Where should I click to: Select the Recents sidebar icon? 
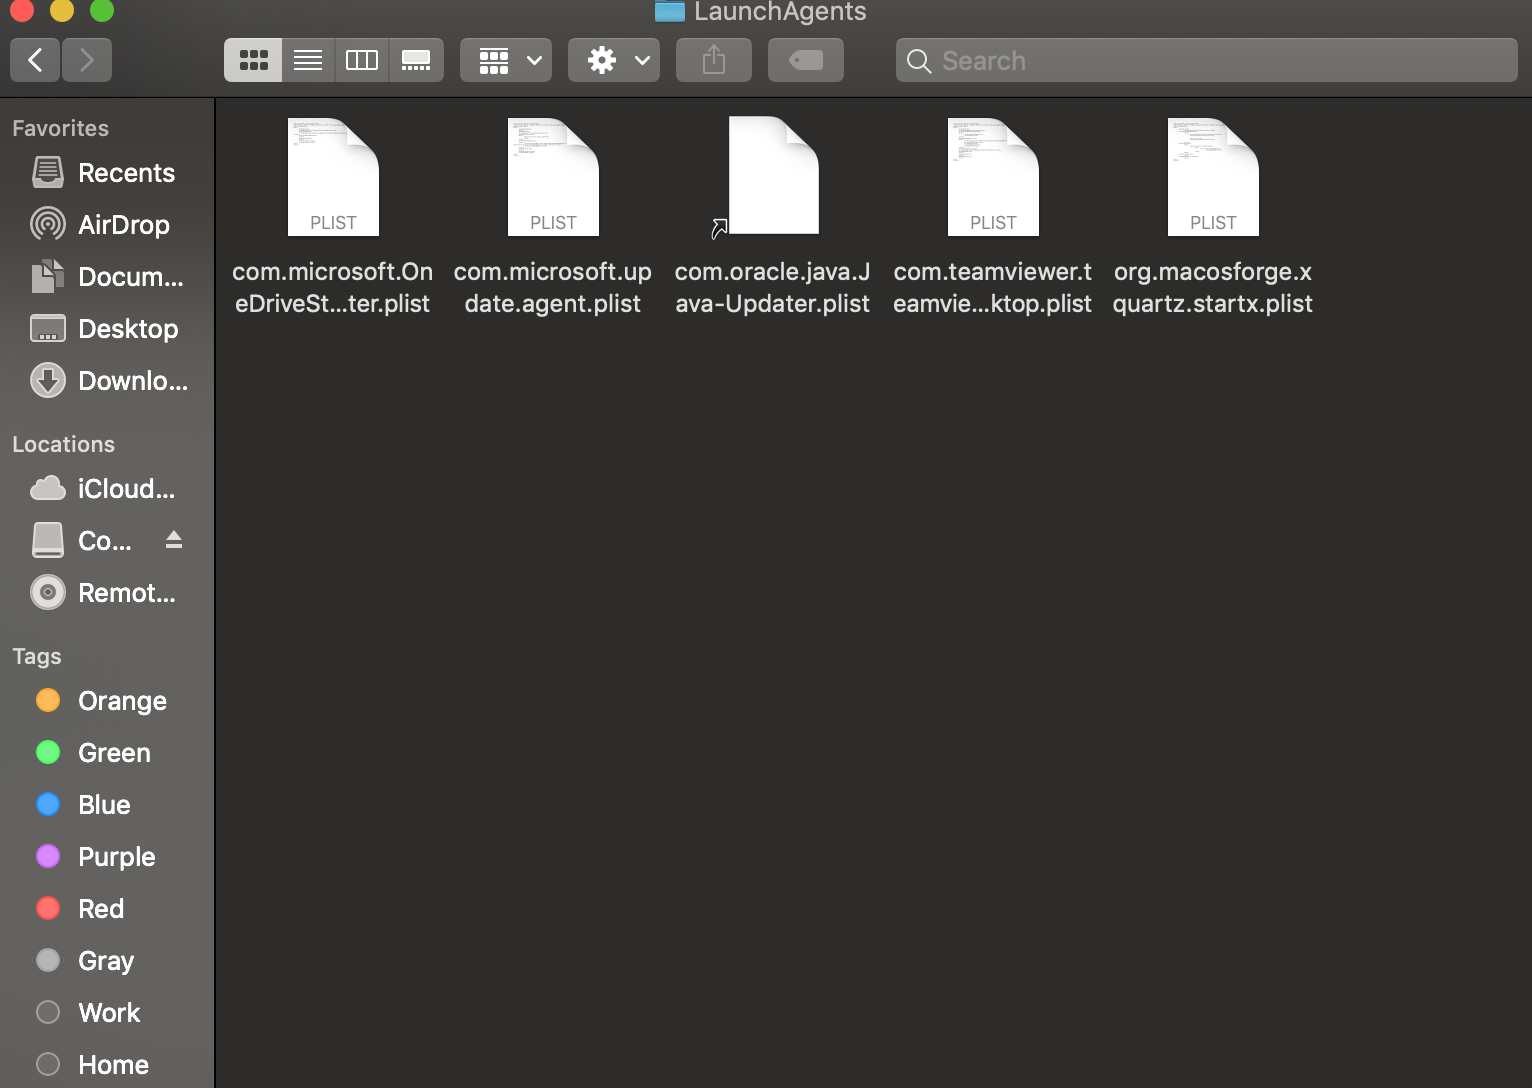(x=47, y=172)
